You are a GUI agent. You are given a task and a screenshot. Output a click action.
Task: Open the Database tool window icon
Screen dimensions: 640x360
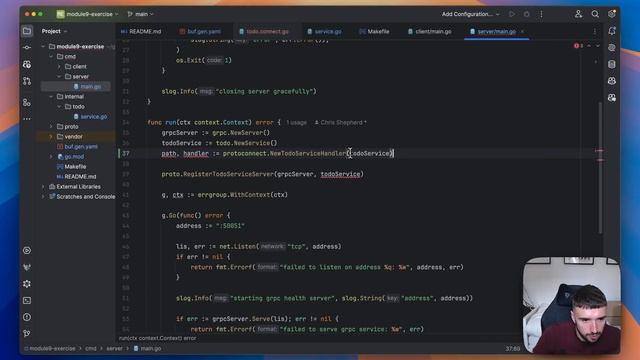pos(611,64)
